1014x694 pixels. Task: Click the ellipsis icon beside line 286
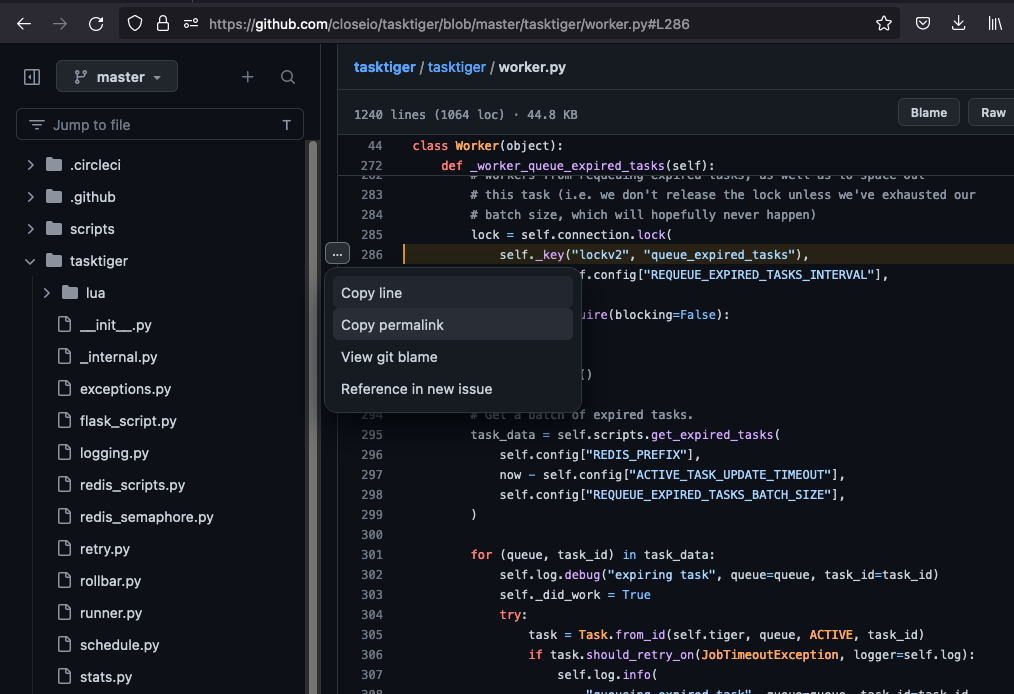coord(336,255)
